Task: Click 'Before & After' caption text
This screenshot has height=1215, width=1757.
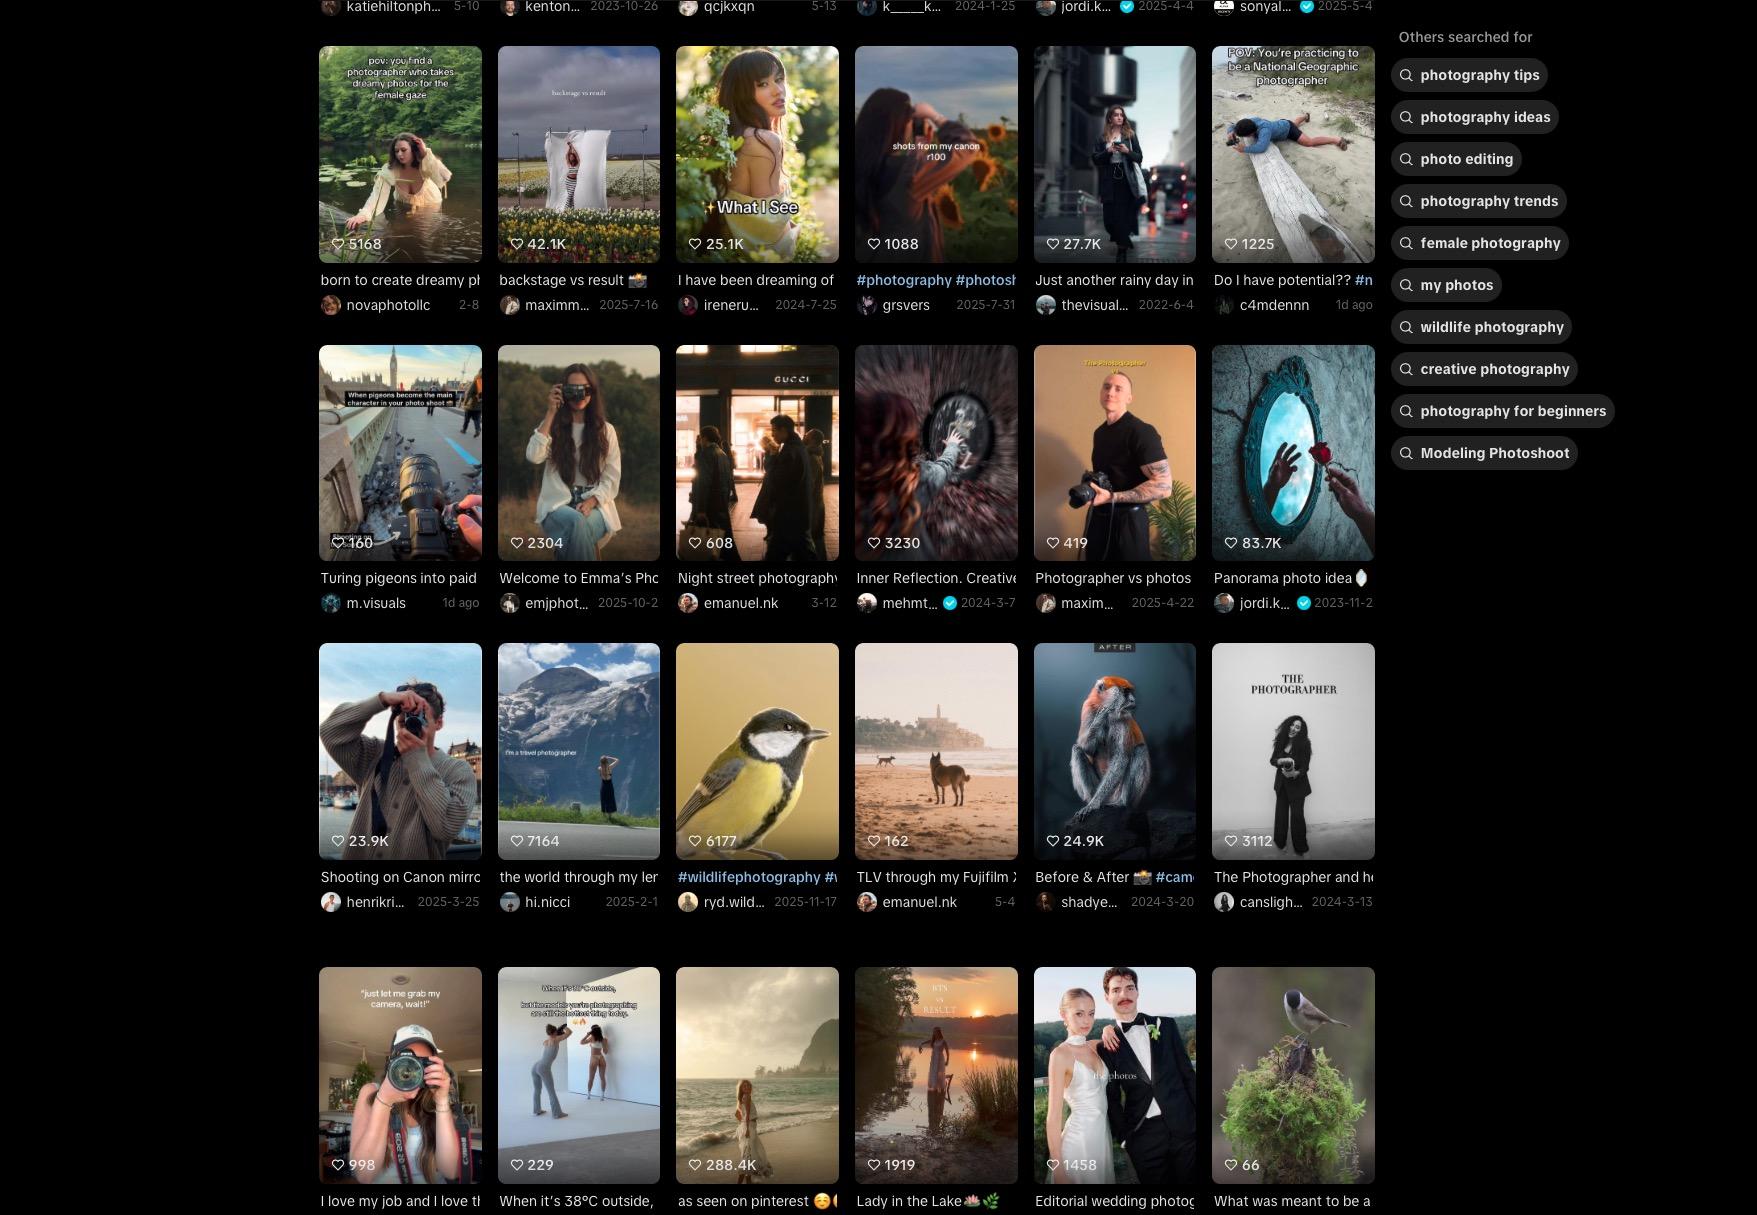Action: tap(1082, 877)
